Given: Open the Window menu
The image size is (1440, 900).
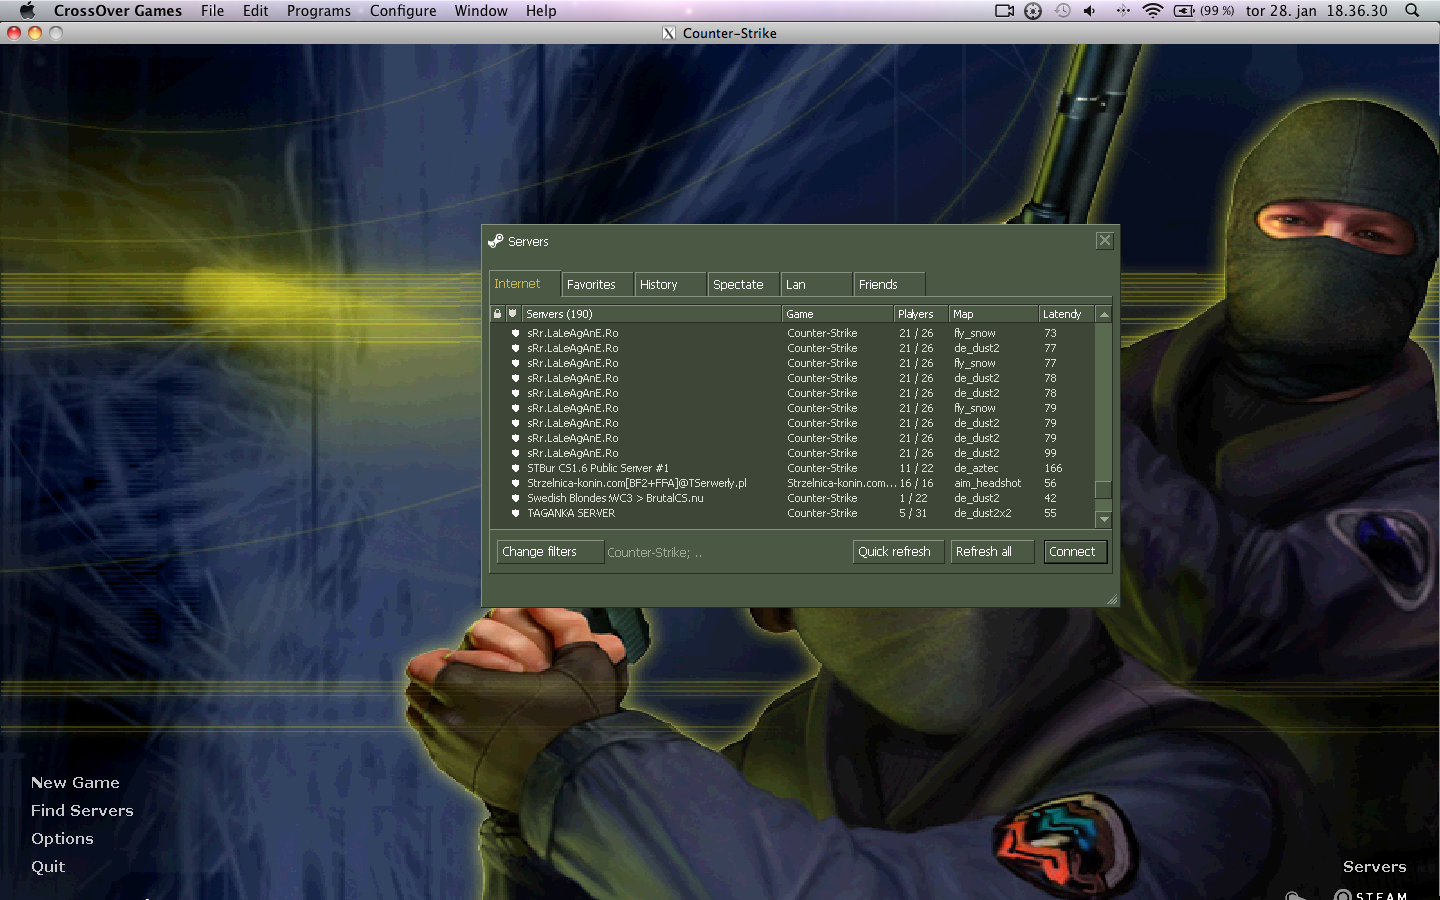Looking at the screenshot, I should 481,11.
